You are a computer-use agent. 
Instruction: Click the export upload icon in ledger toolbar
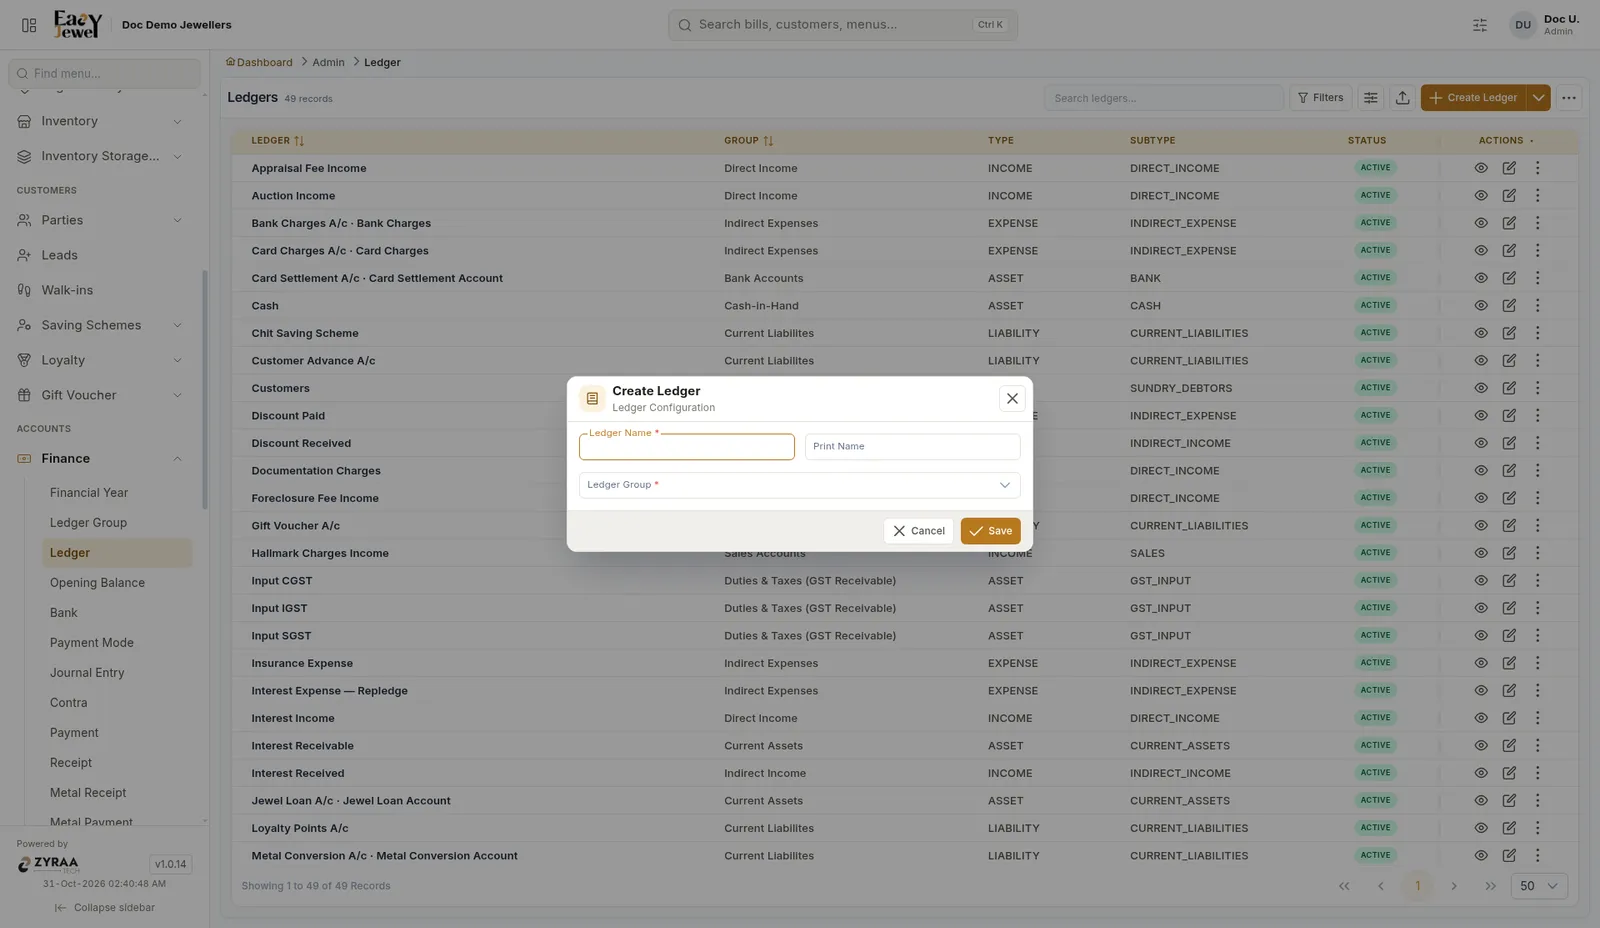tap(1403, 98)
